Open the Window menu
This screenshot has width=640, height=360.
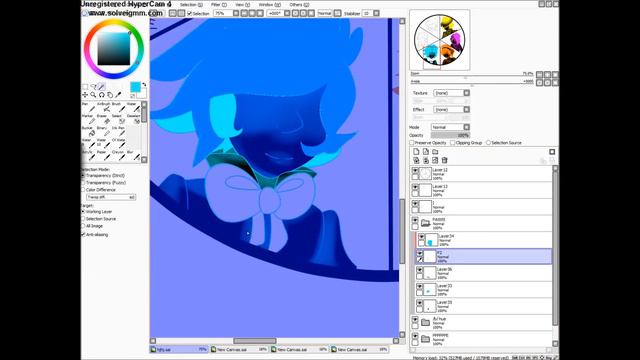tap(269, 4)
